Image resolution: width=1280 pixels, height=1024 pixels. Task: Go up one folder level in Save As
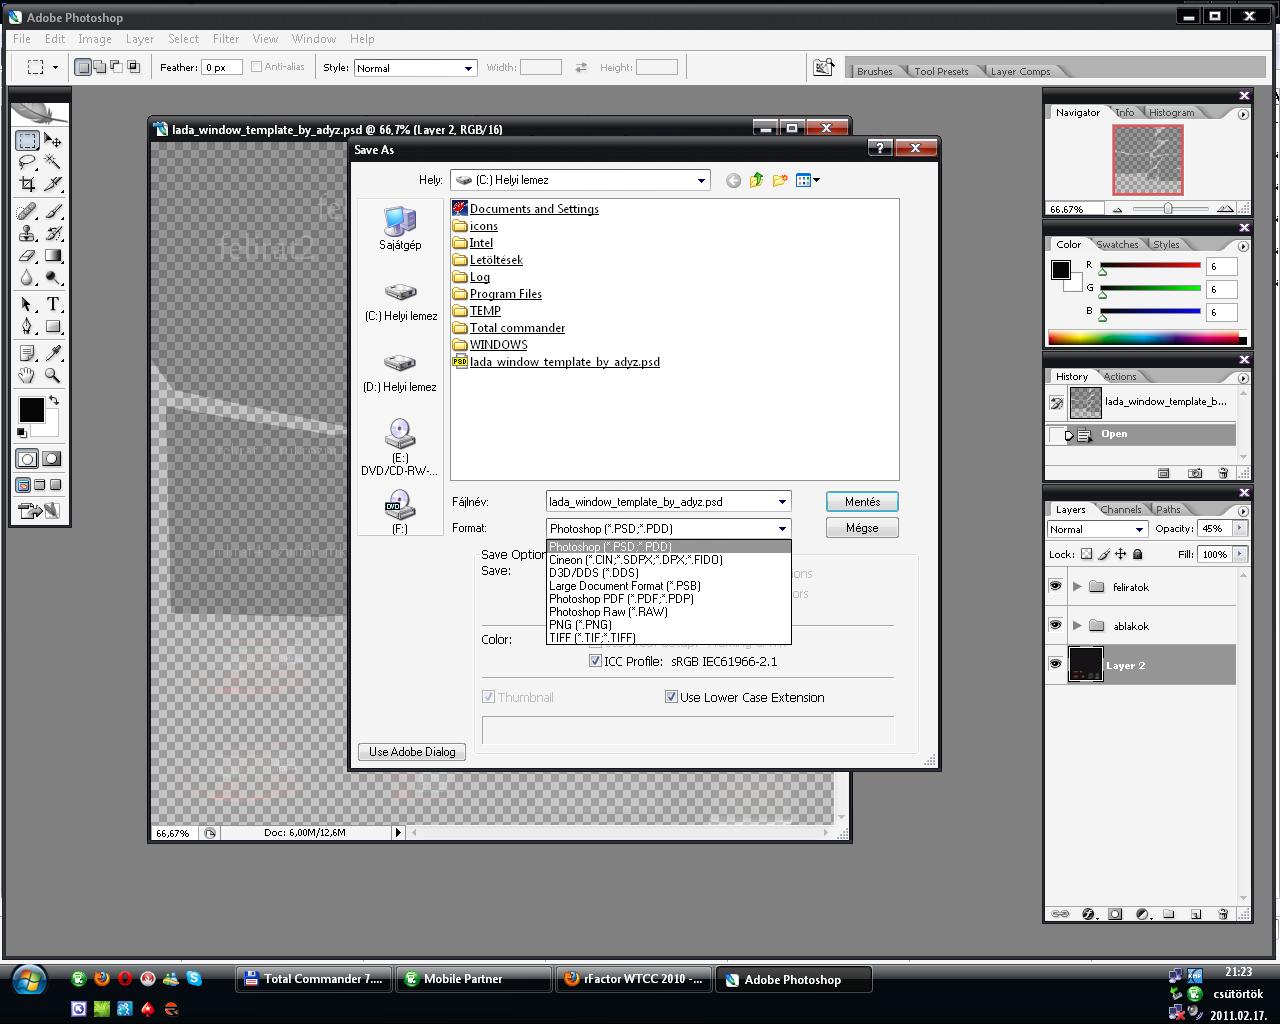[756, 180]
